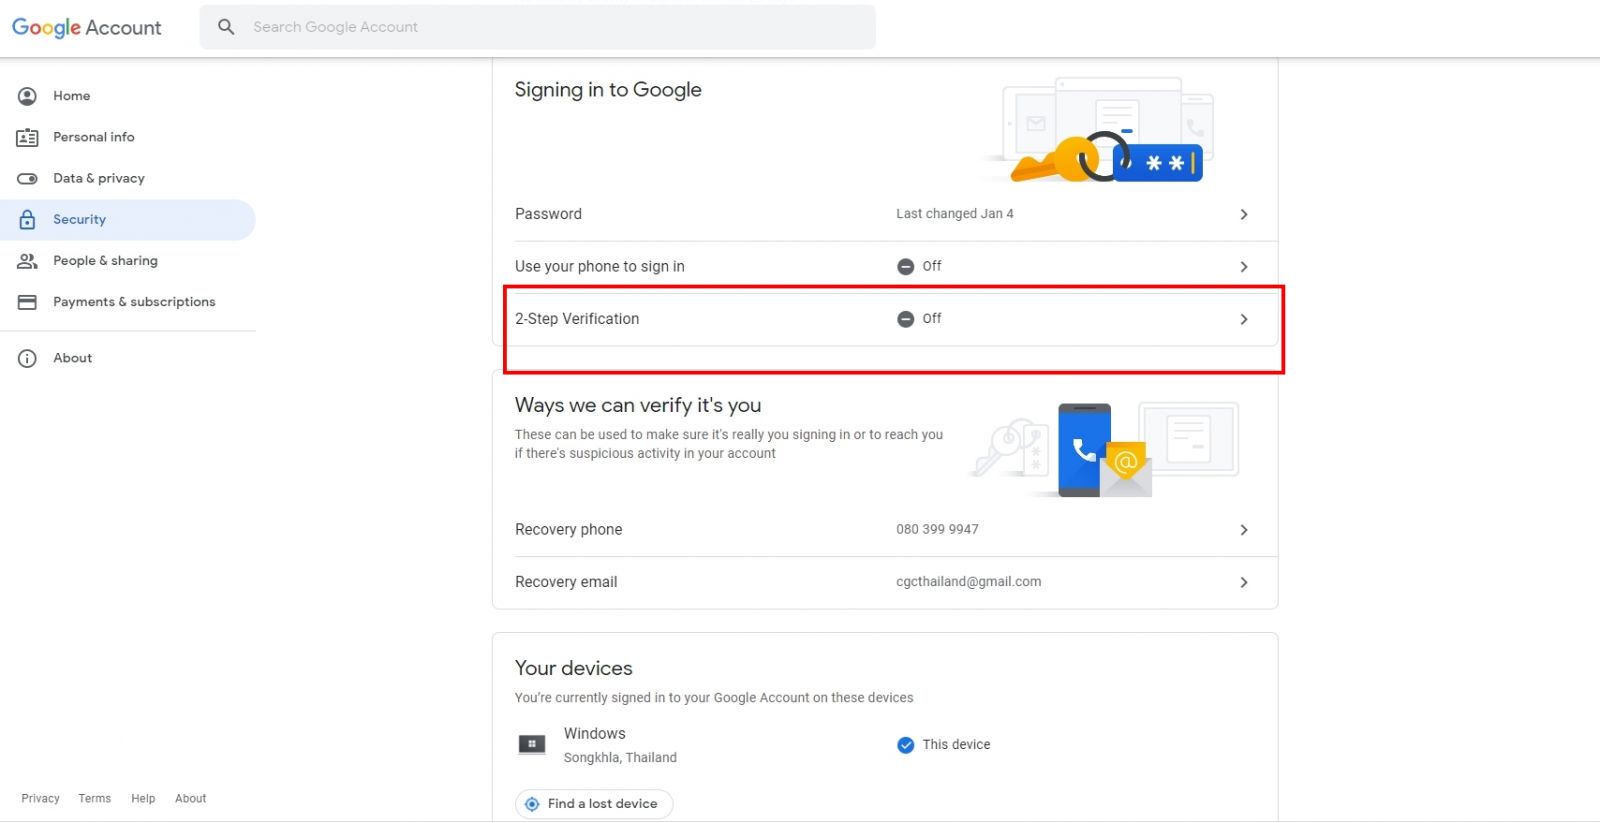Viewport: 1600px width, 823px height.
Task: Expand Password row chevron
Action: pos(1244,214)
